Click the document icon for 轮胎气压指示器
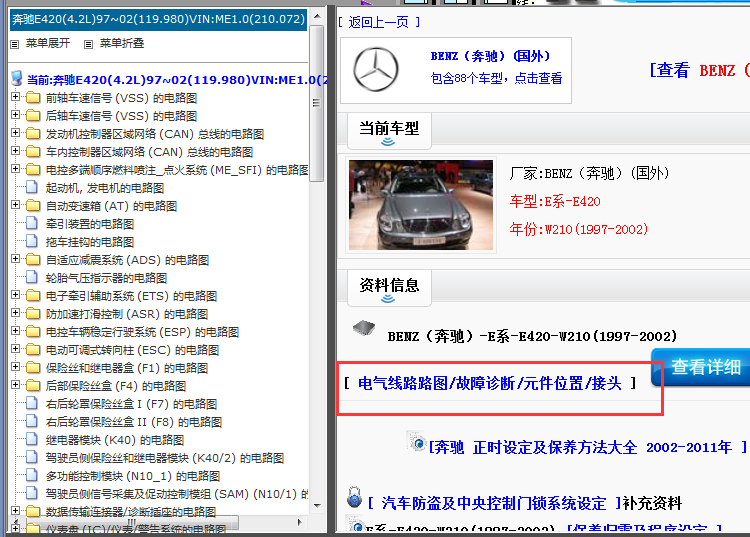The image size is (750, 537). 32,277
